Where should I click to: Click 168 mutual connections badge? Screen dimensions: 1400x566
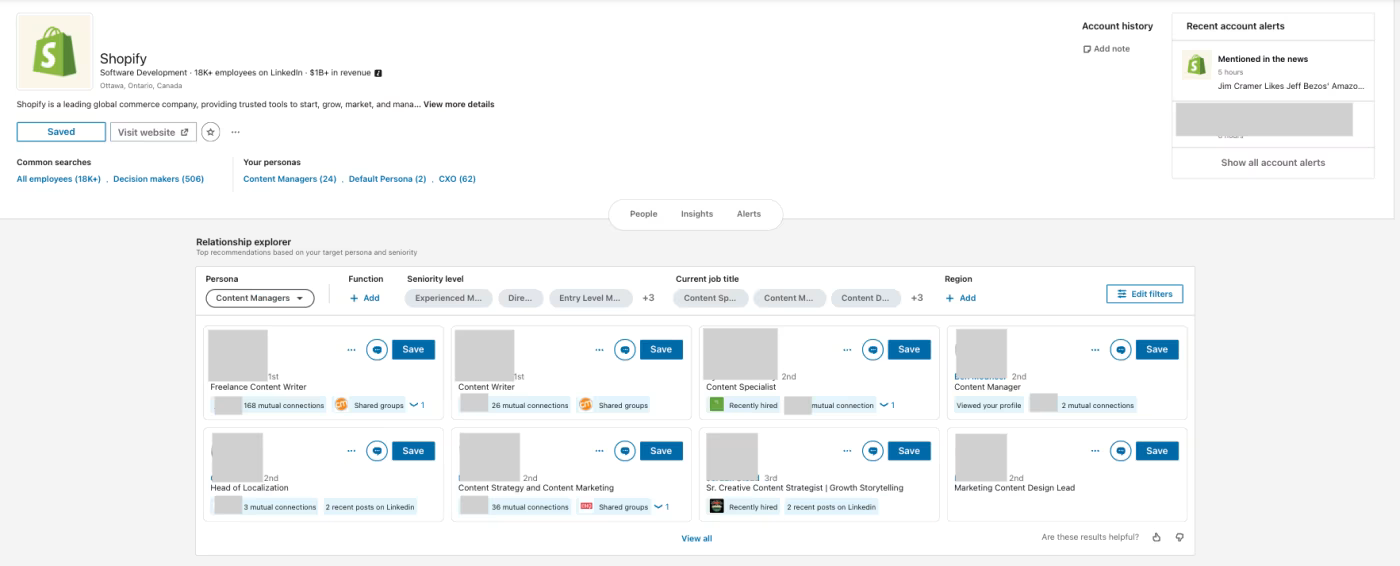pyautogui.click(x=269, y=405)
